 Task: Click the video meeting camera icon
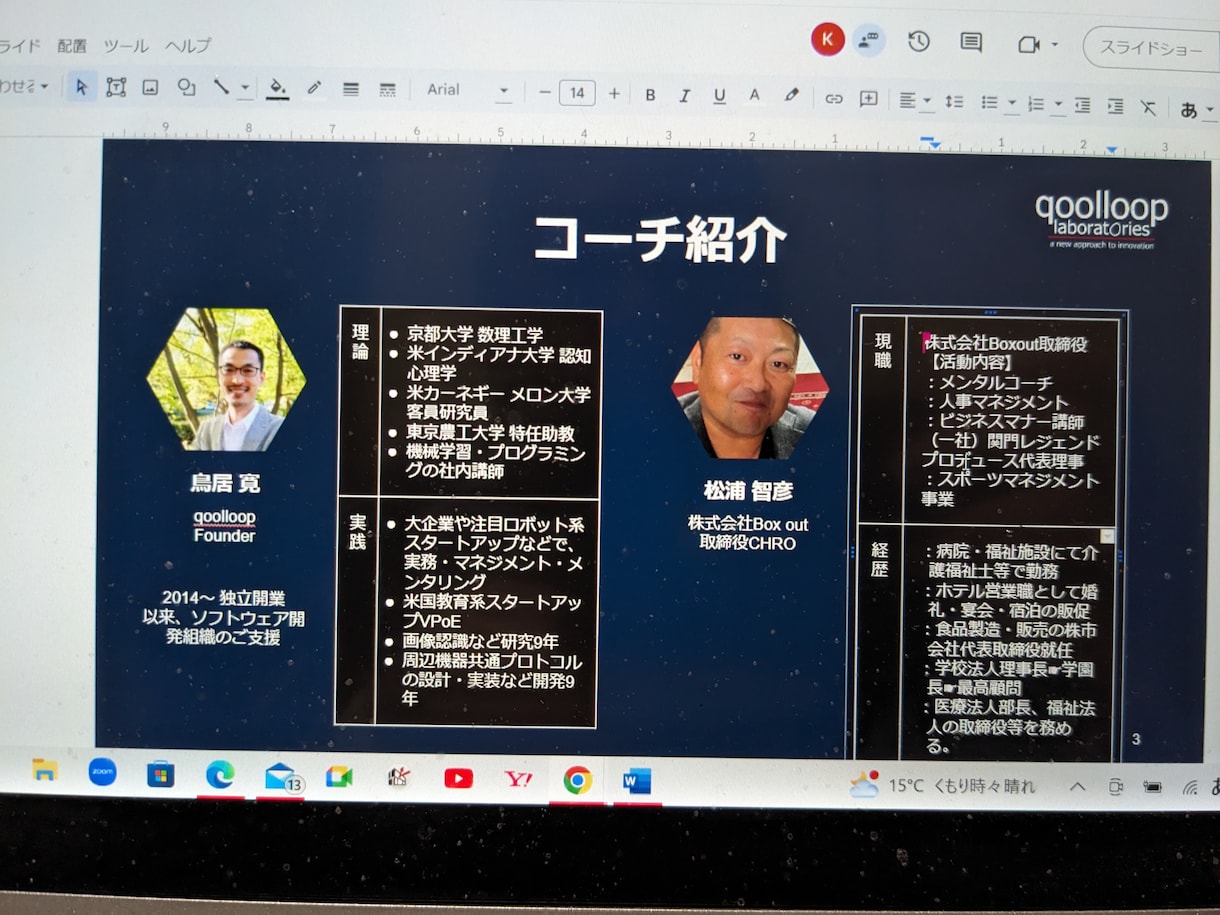pos(1028,44)
